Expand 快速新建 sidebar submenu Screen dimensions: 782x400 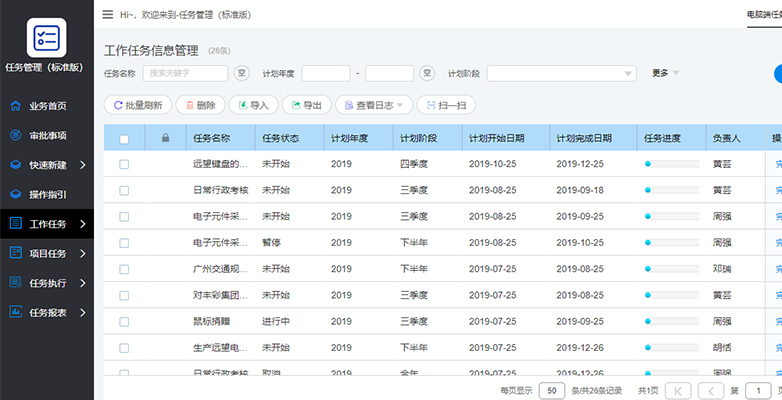47,165
